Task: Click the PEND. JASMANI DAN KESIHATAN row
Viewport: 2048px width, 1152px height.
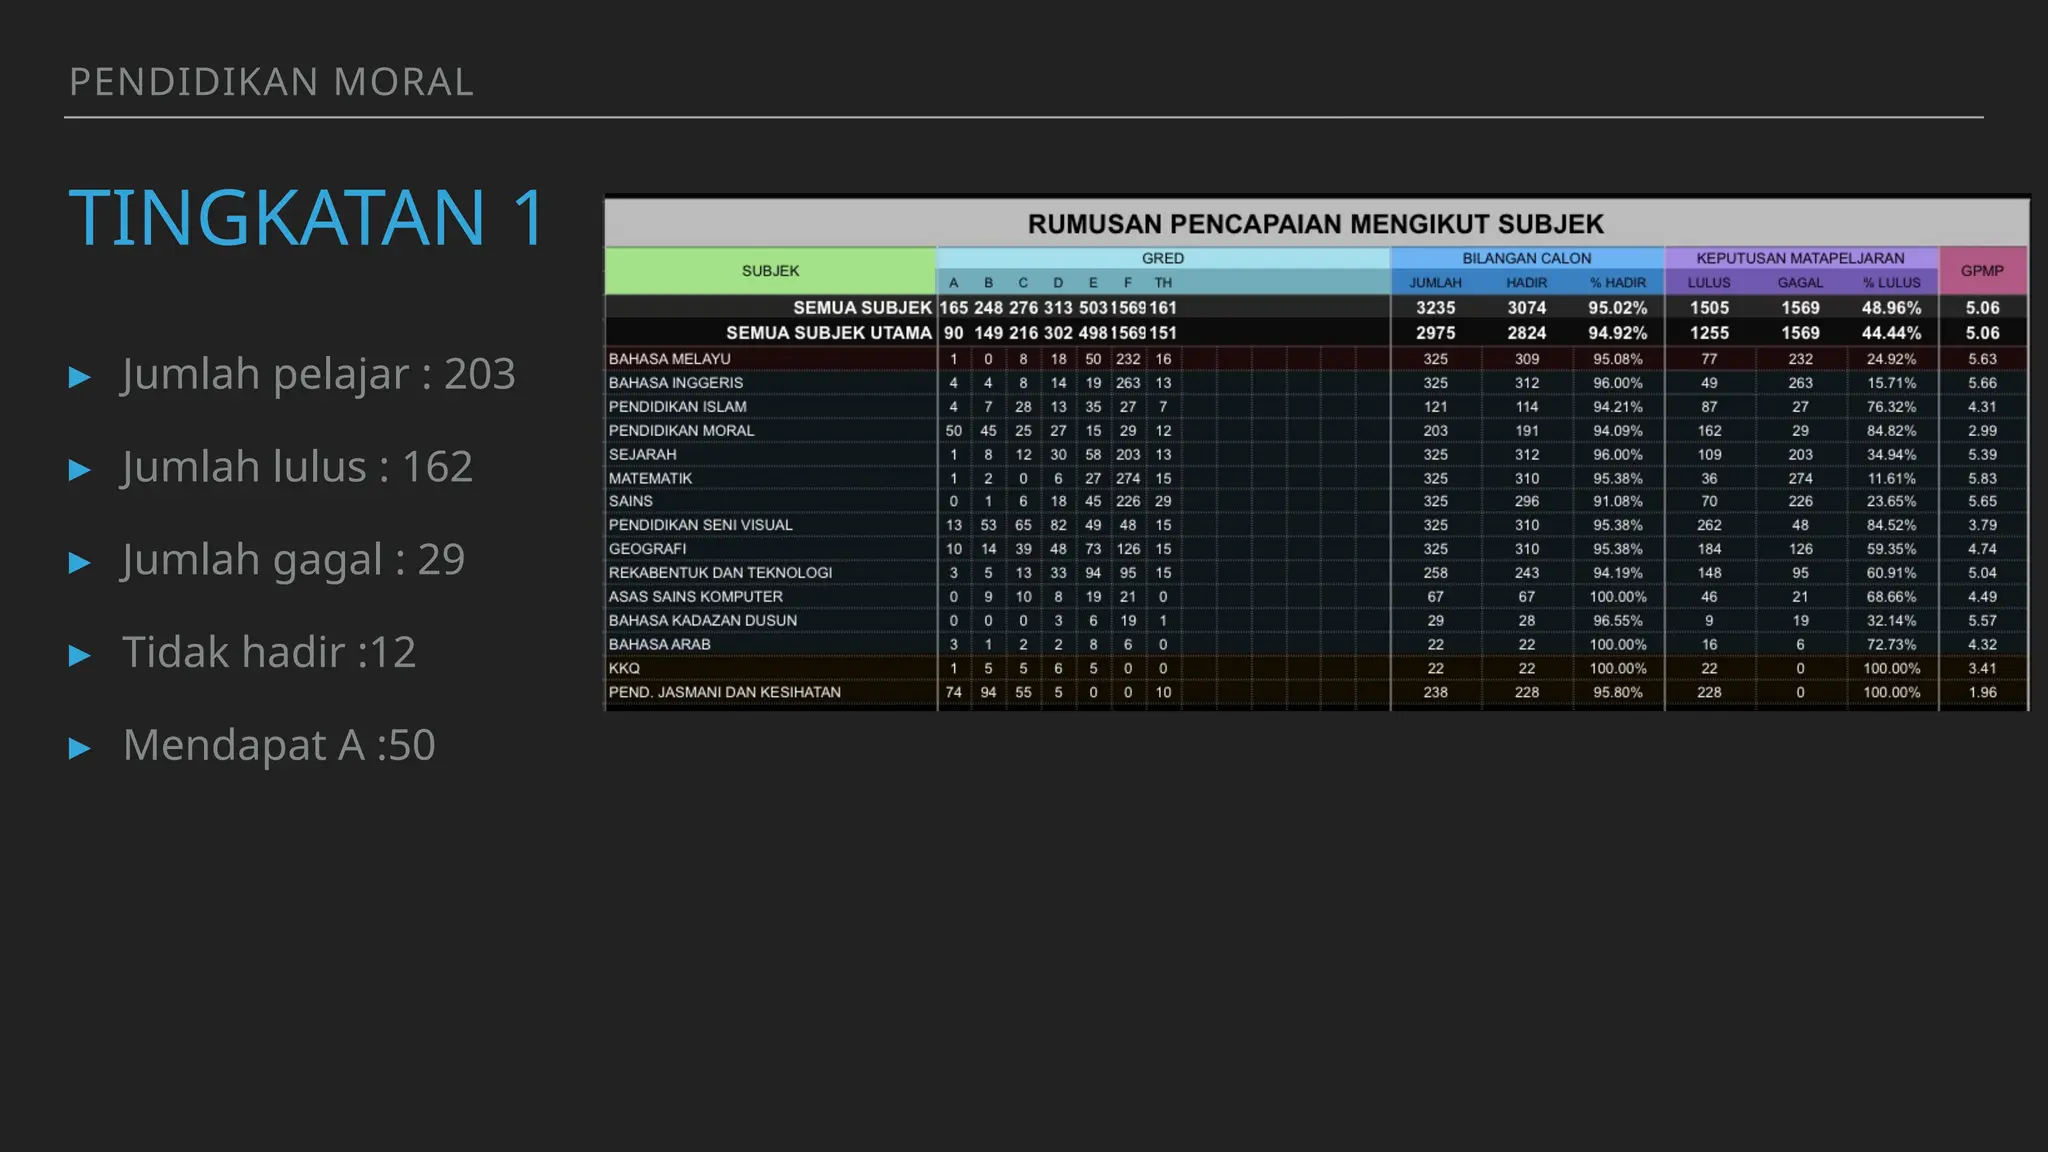Action: coord(725,692)
